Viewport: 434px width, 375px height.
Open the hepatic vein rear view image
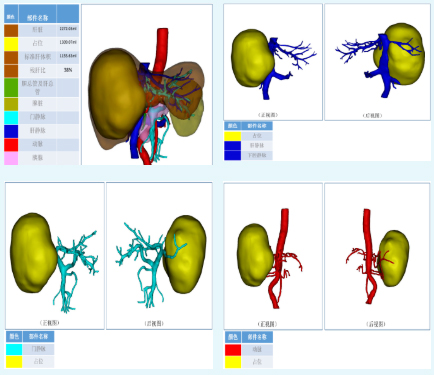click(377, 62)
